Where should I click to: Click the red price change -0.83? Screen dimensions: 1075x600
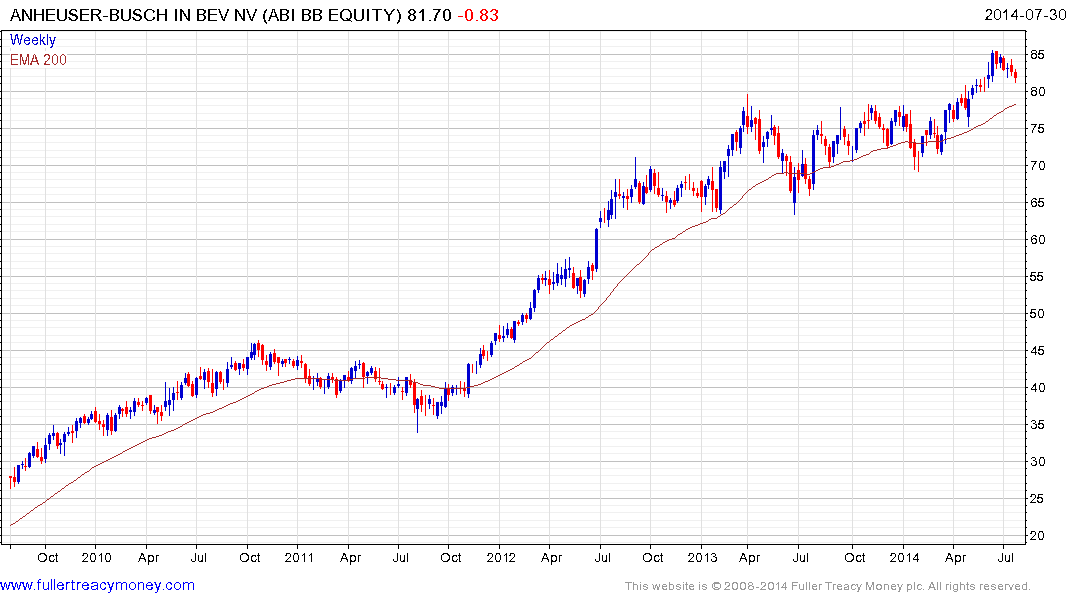click(x=478, y=15)
